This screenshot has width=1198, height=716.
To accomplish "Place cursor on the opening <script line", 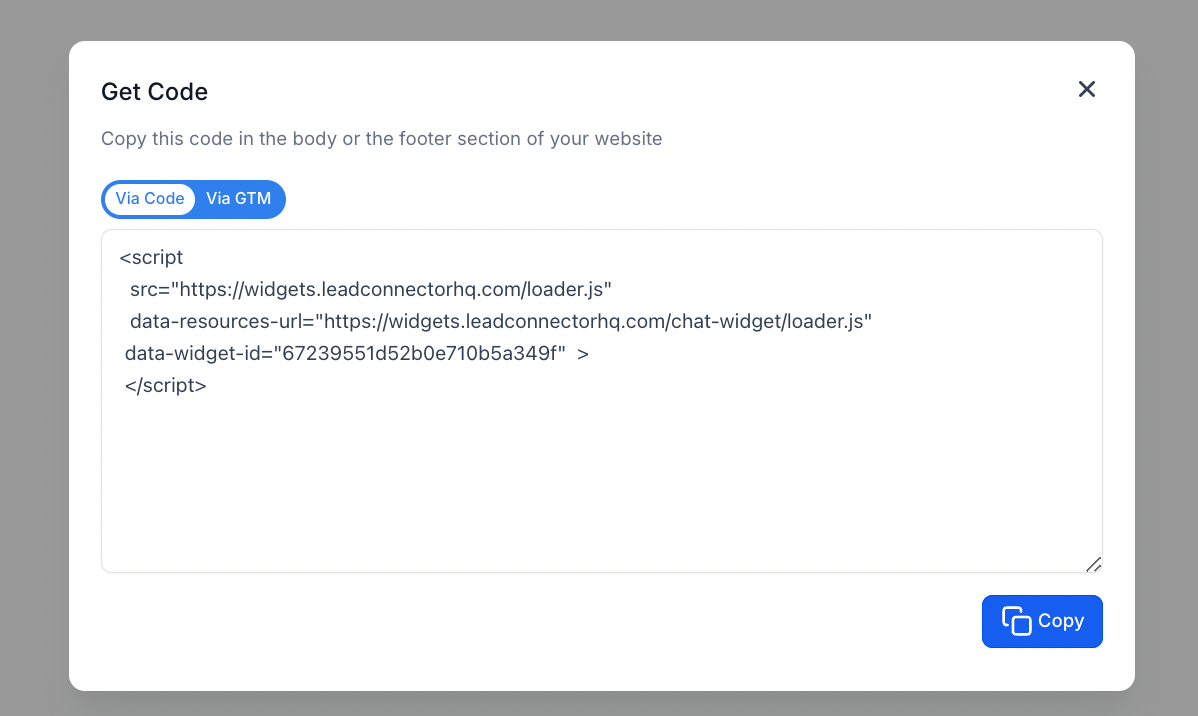I will coord(152,258).
